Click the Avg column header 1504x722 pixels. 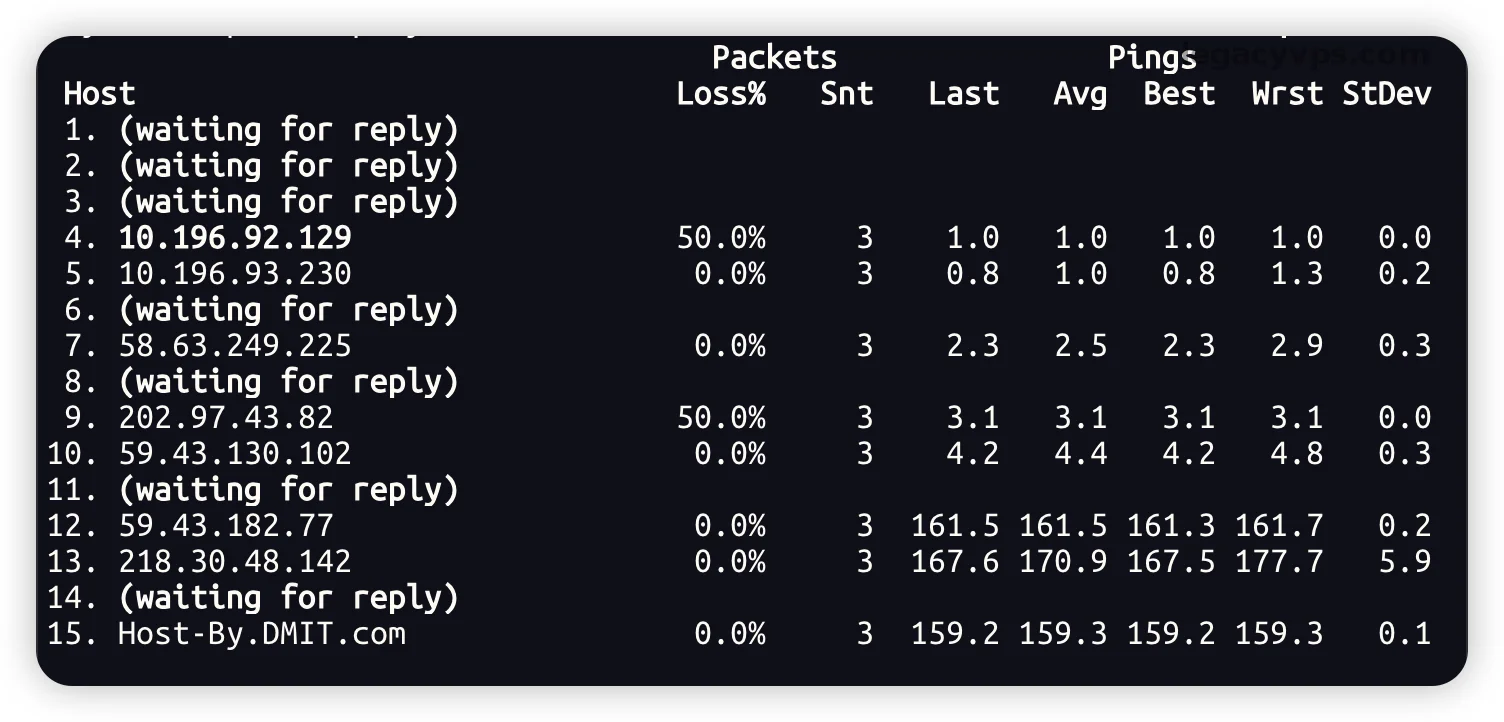click(1080, 94)
